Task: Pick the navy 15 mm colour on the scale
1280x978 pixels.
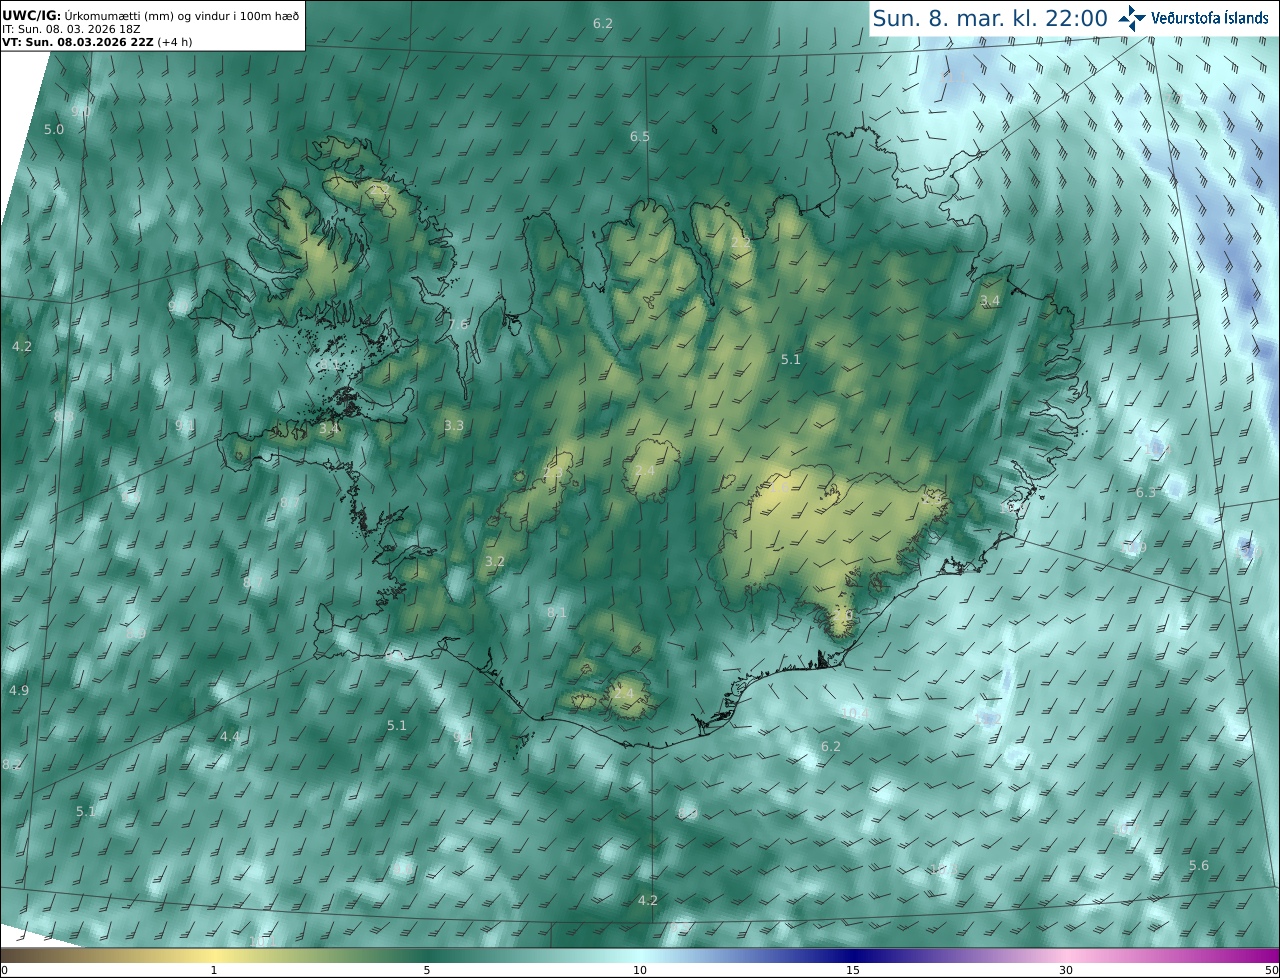Action: tap(853, 957)
